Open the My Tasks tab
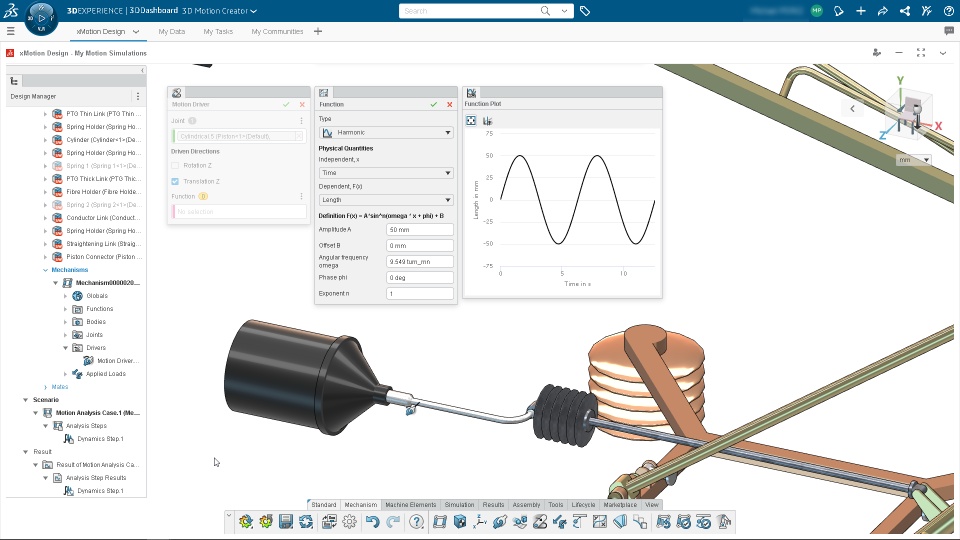Viewport: 960px width, 540px height. pyautogui.click(x=218, y=31)
